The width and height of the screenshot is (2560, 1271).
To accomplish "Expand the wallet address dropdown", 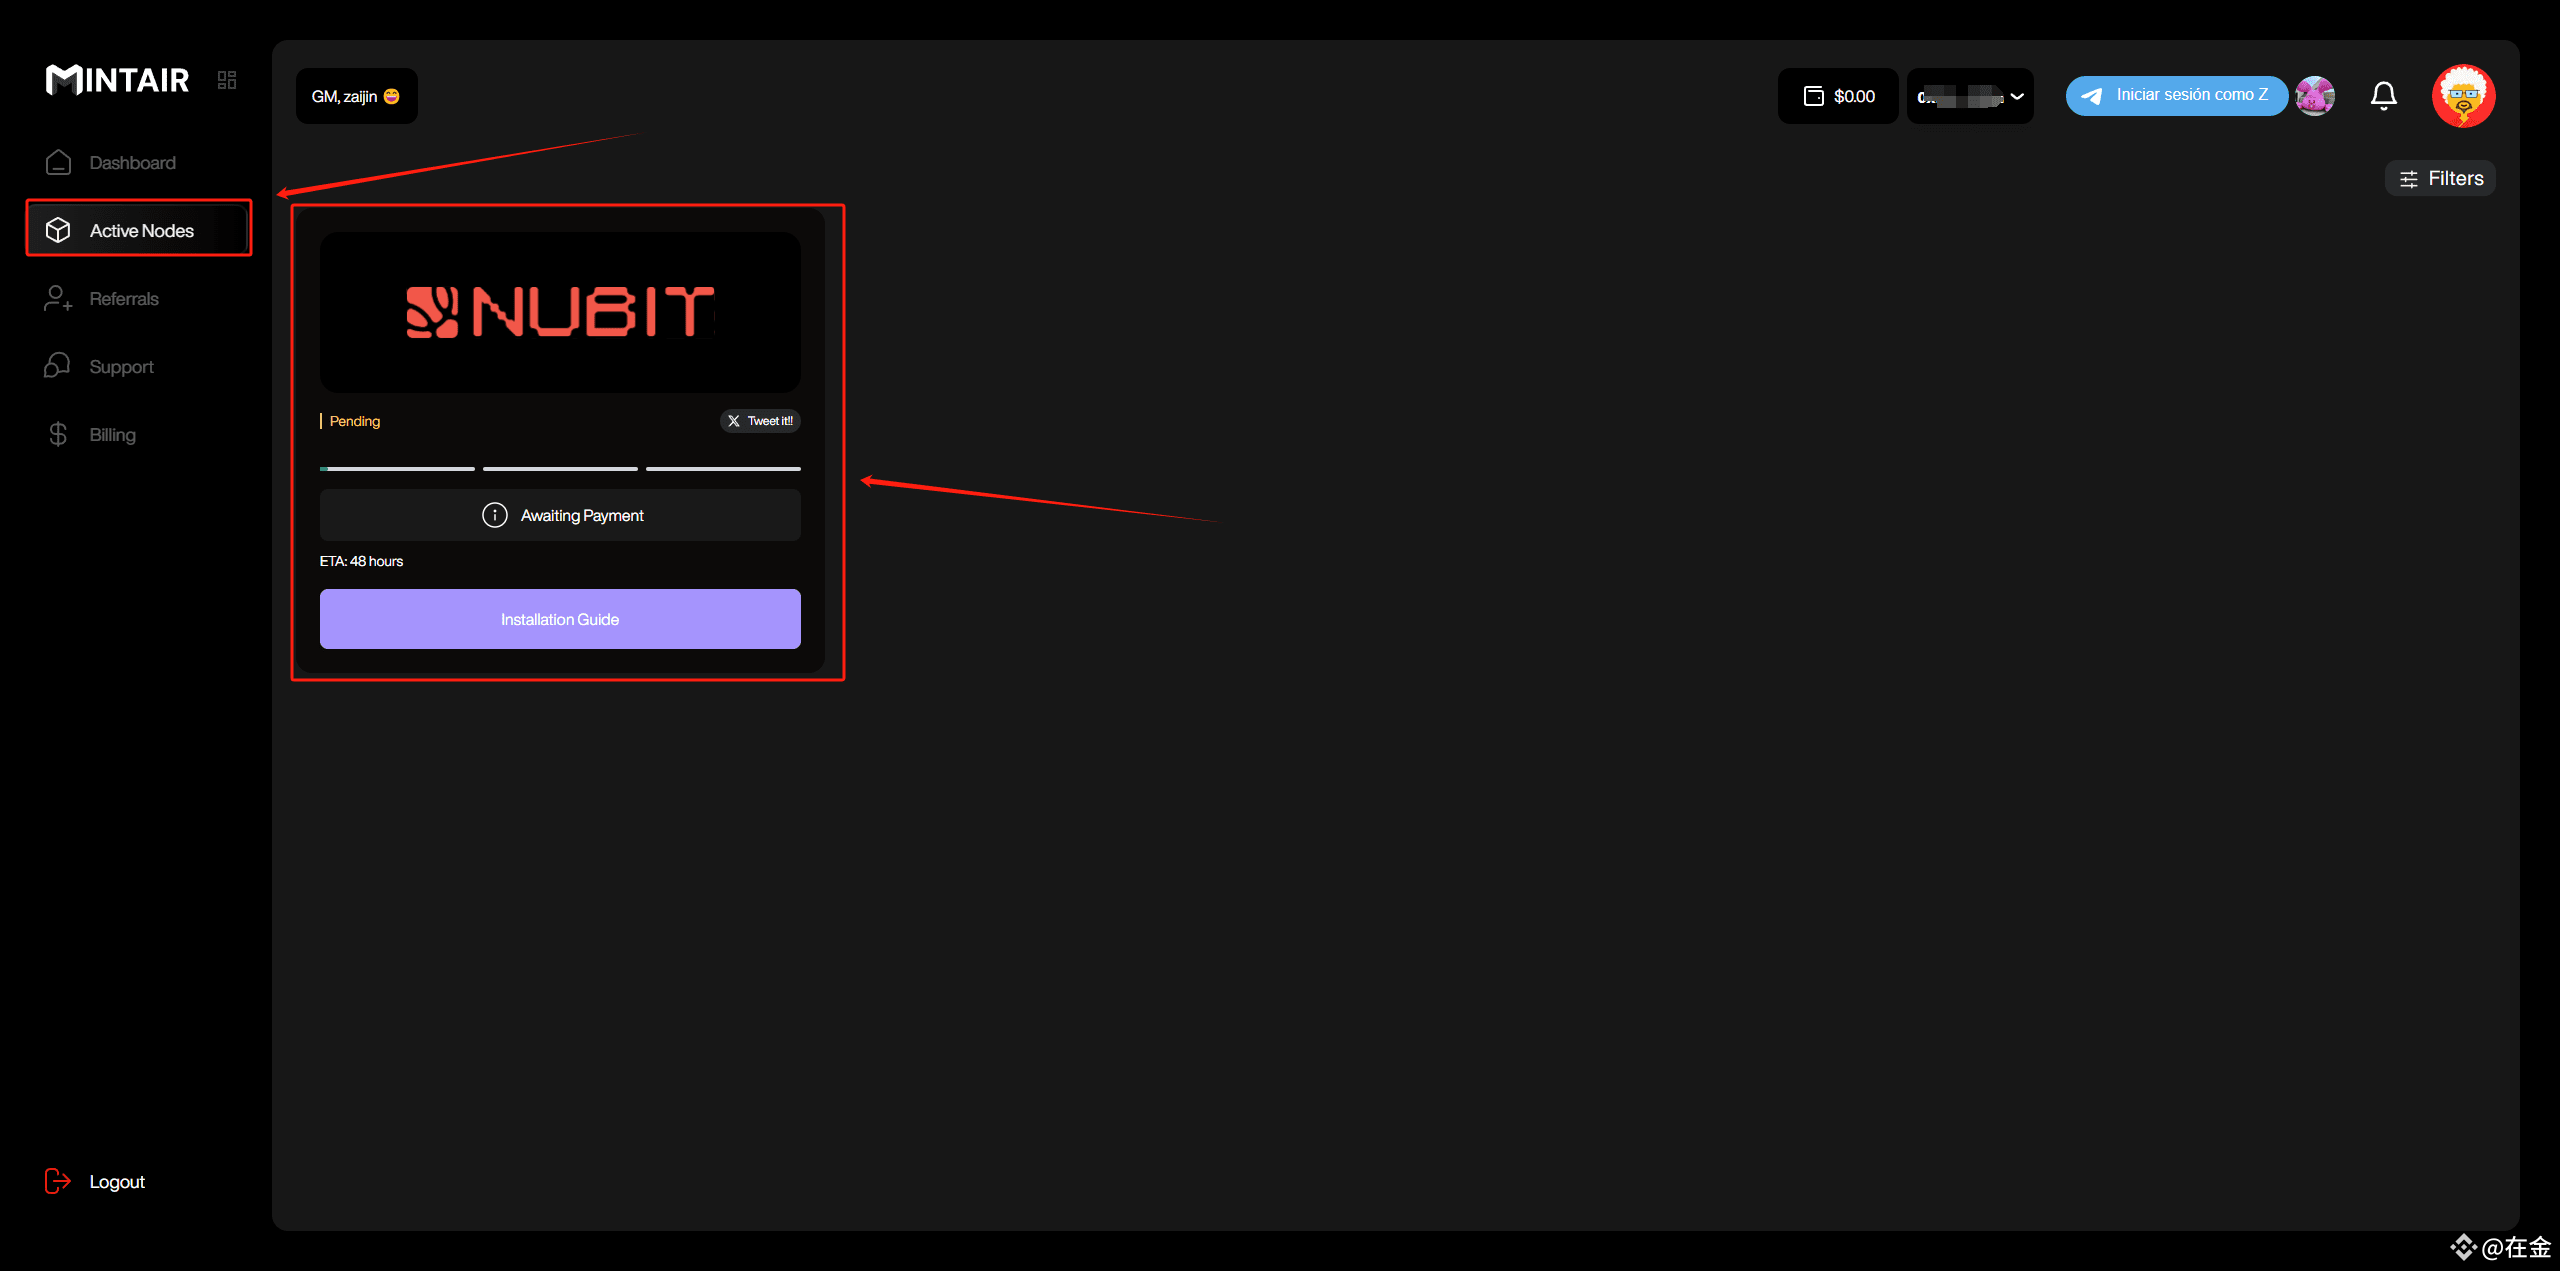I will pos(1970,96).
